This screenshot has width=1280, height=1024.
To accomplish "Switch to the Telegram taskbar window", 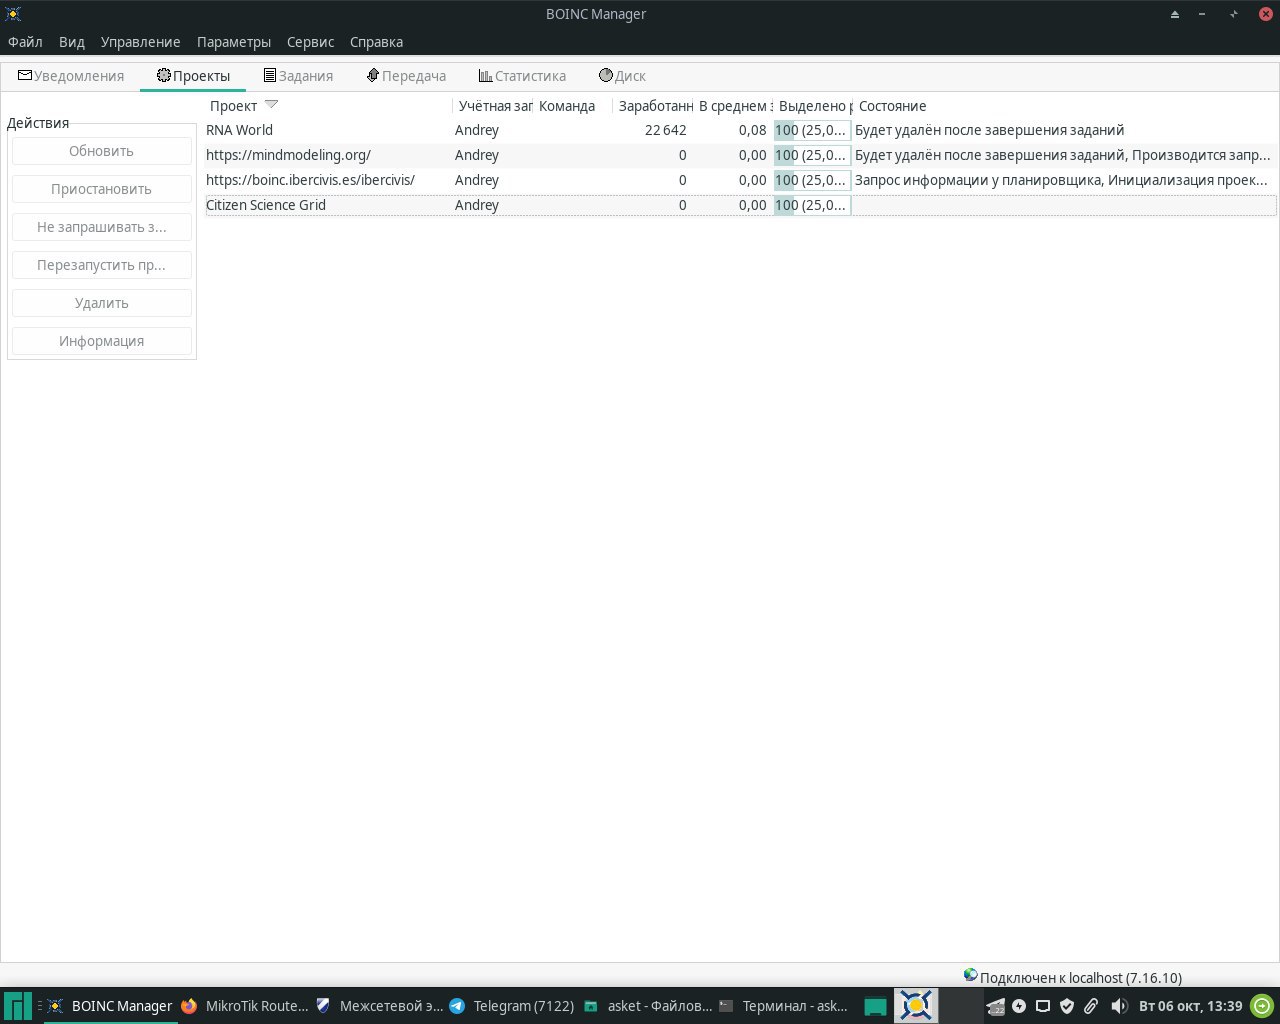I will click(x=512, y=1006).
